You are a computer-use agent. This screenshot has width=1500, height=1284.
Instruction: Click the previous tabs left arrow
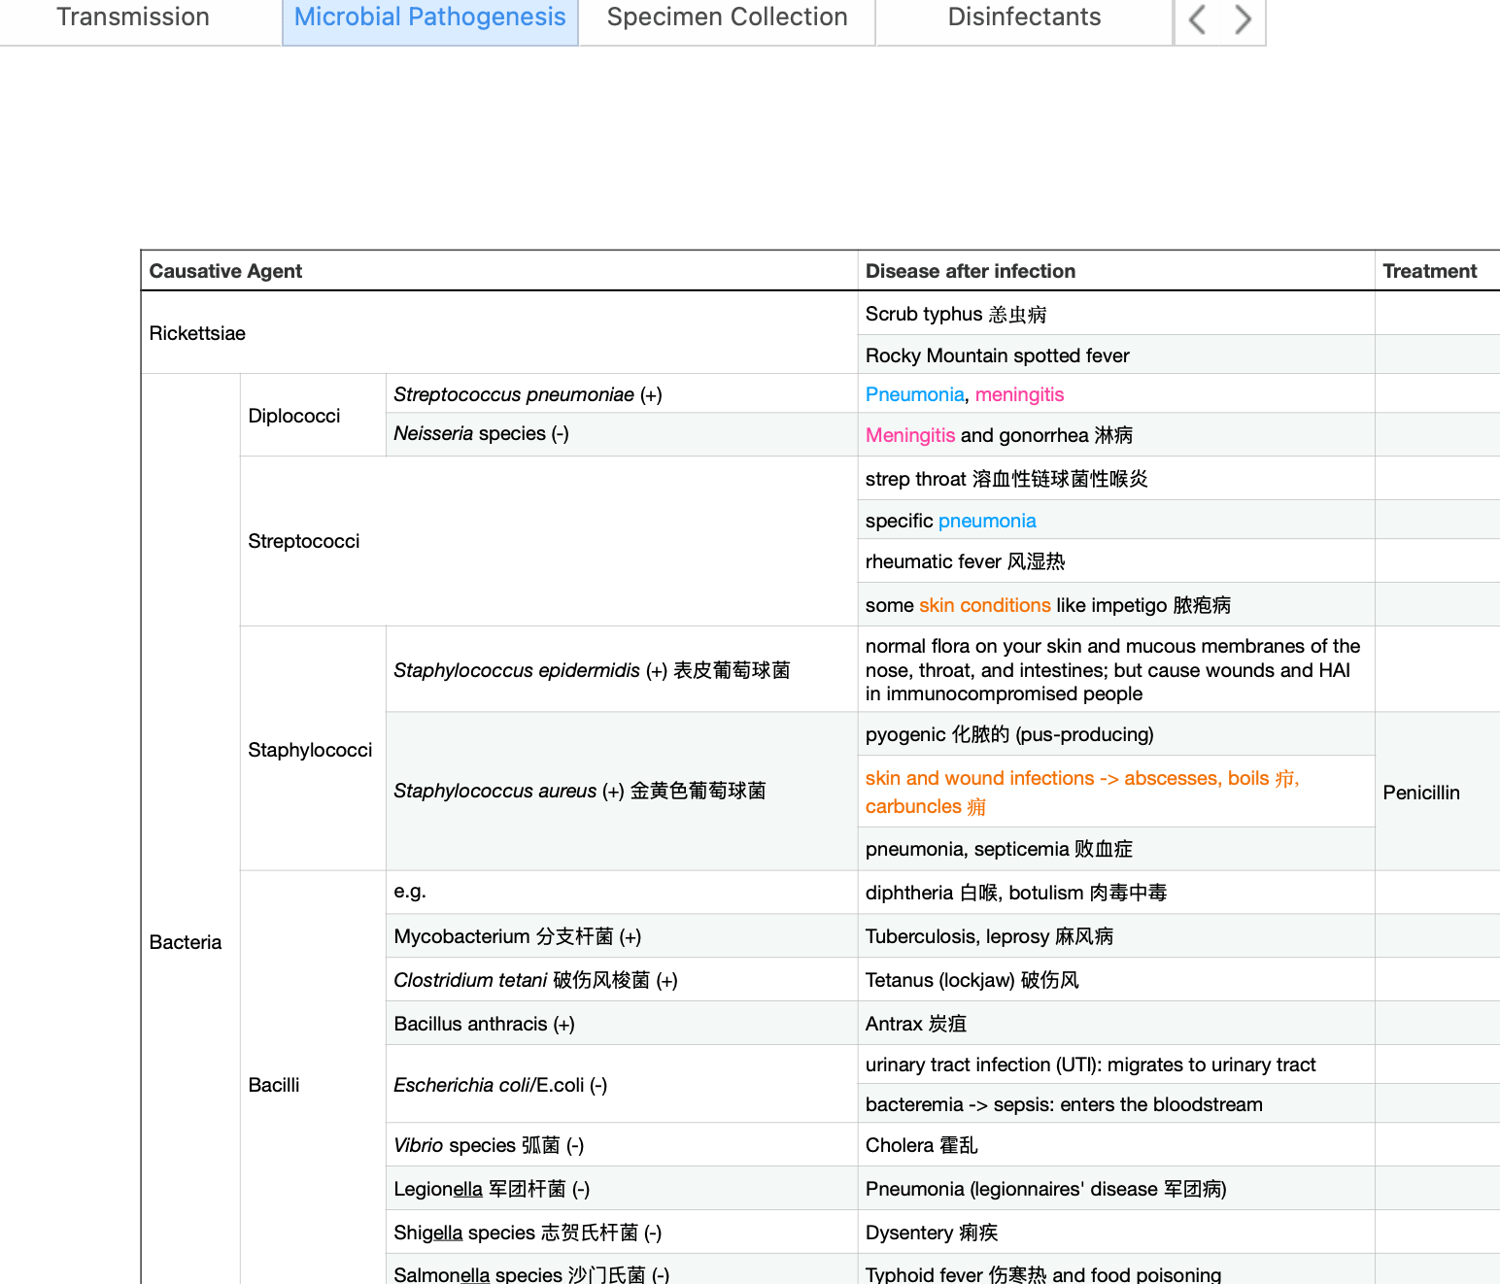(x=1197, y=19)
